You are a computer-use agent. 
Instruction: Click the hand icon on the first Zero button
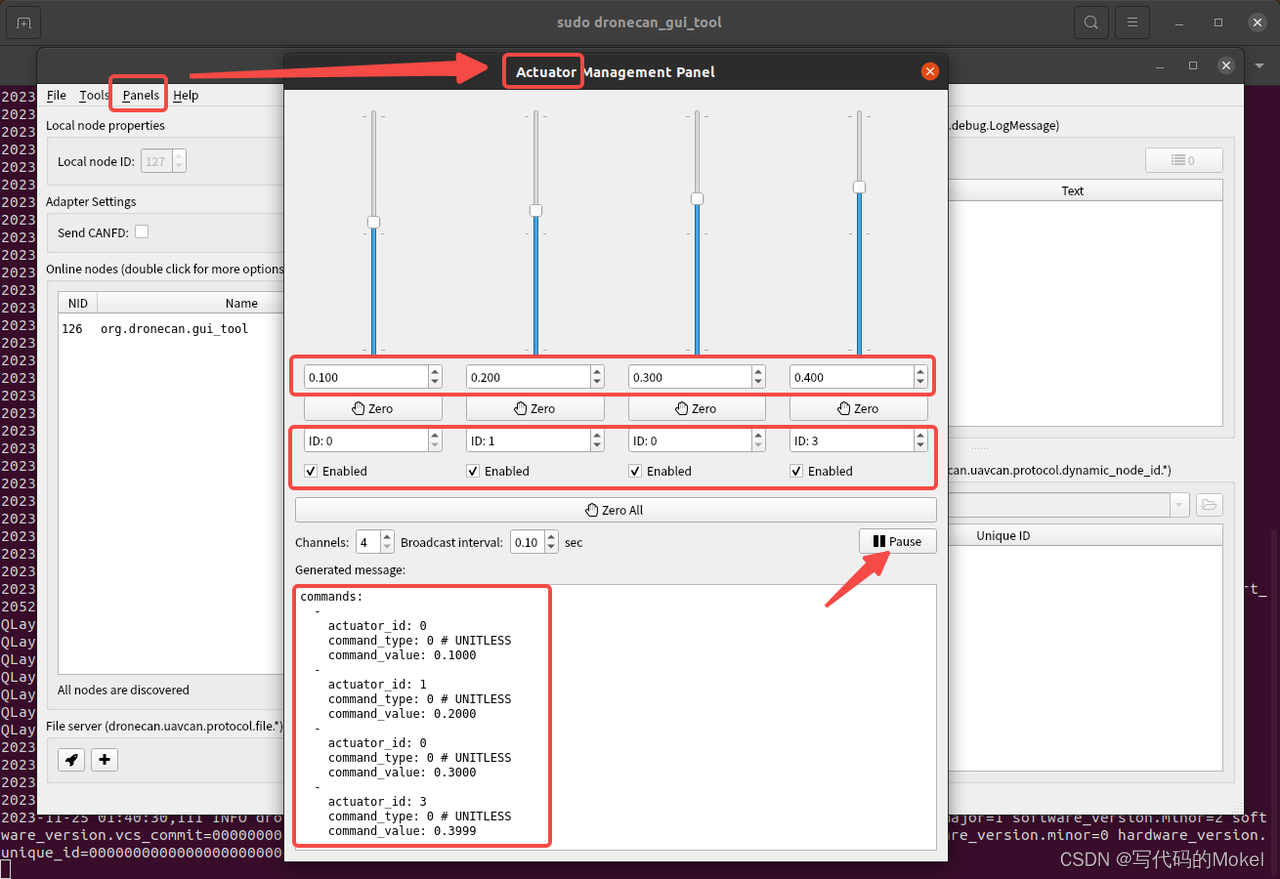[x=358, y=408]
